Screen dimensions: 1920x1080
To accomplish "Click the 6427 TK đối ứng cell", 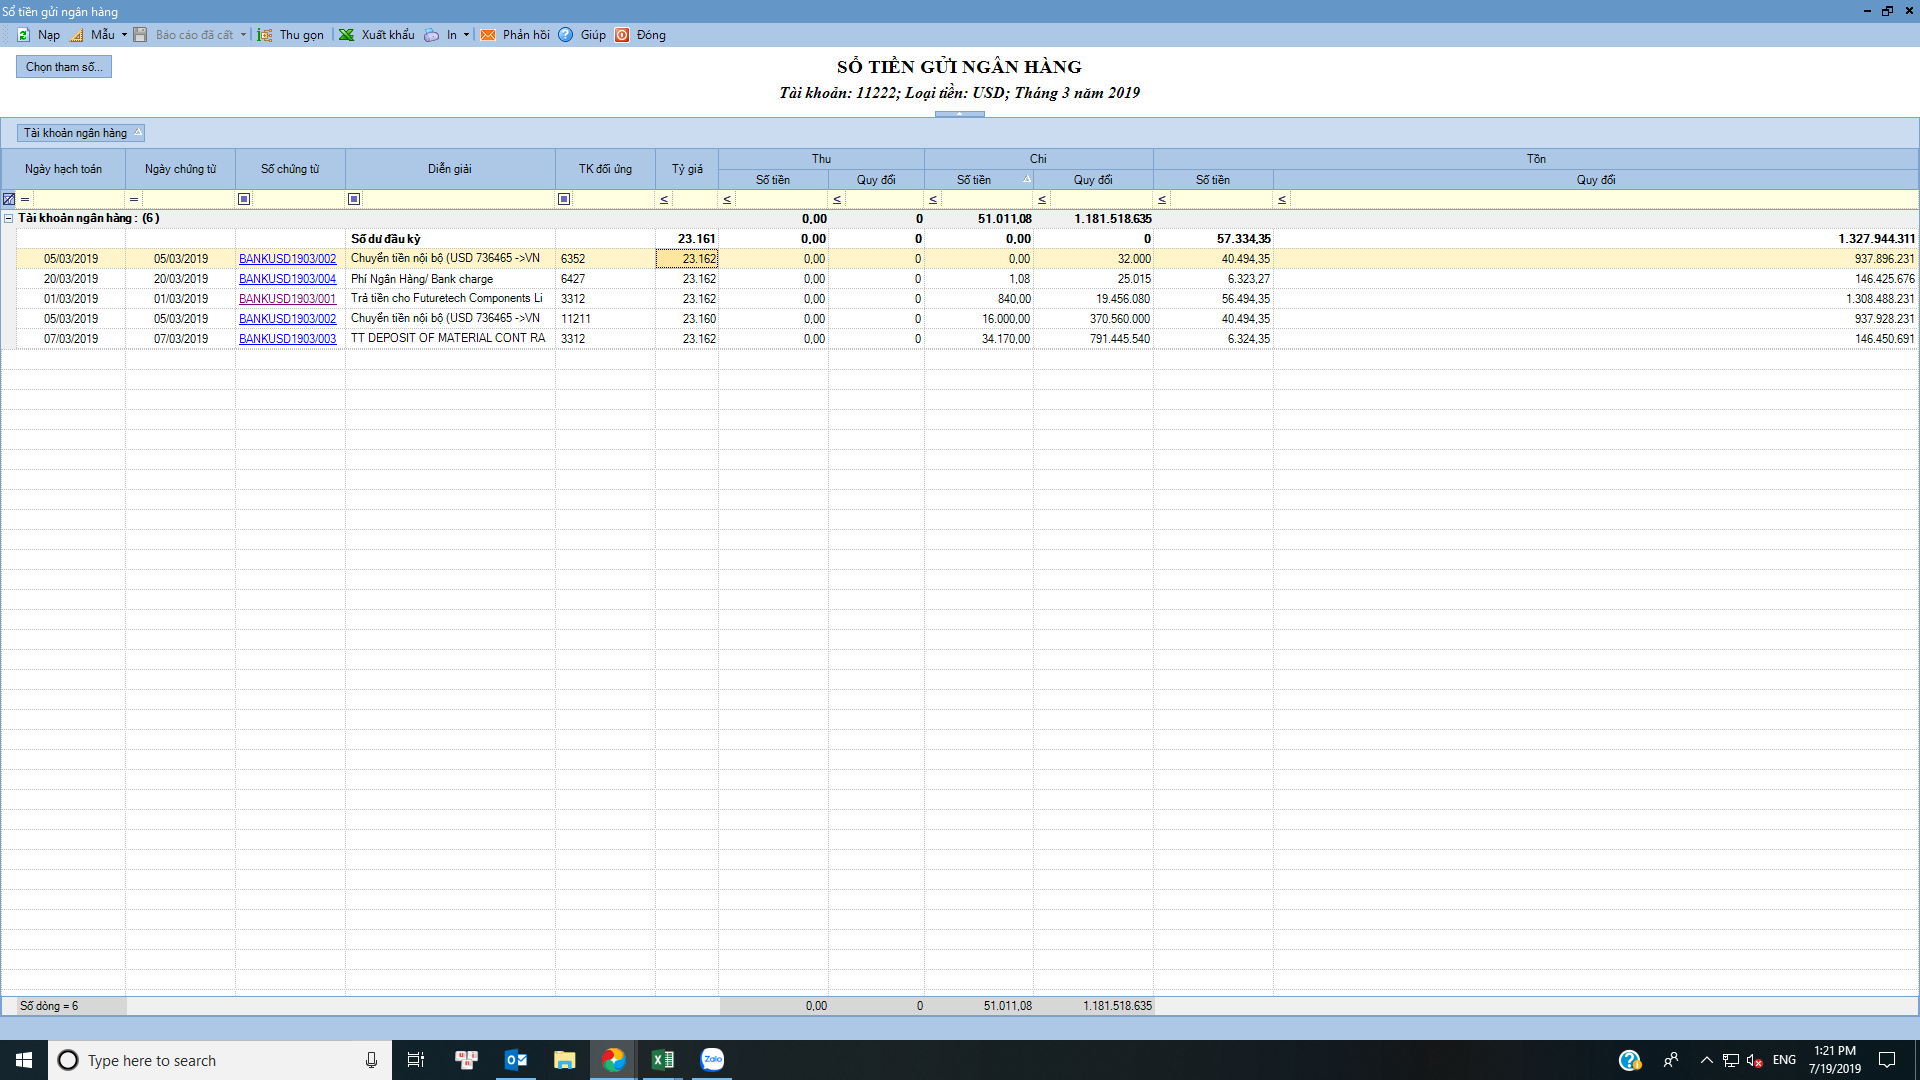I will [606, 279].
